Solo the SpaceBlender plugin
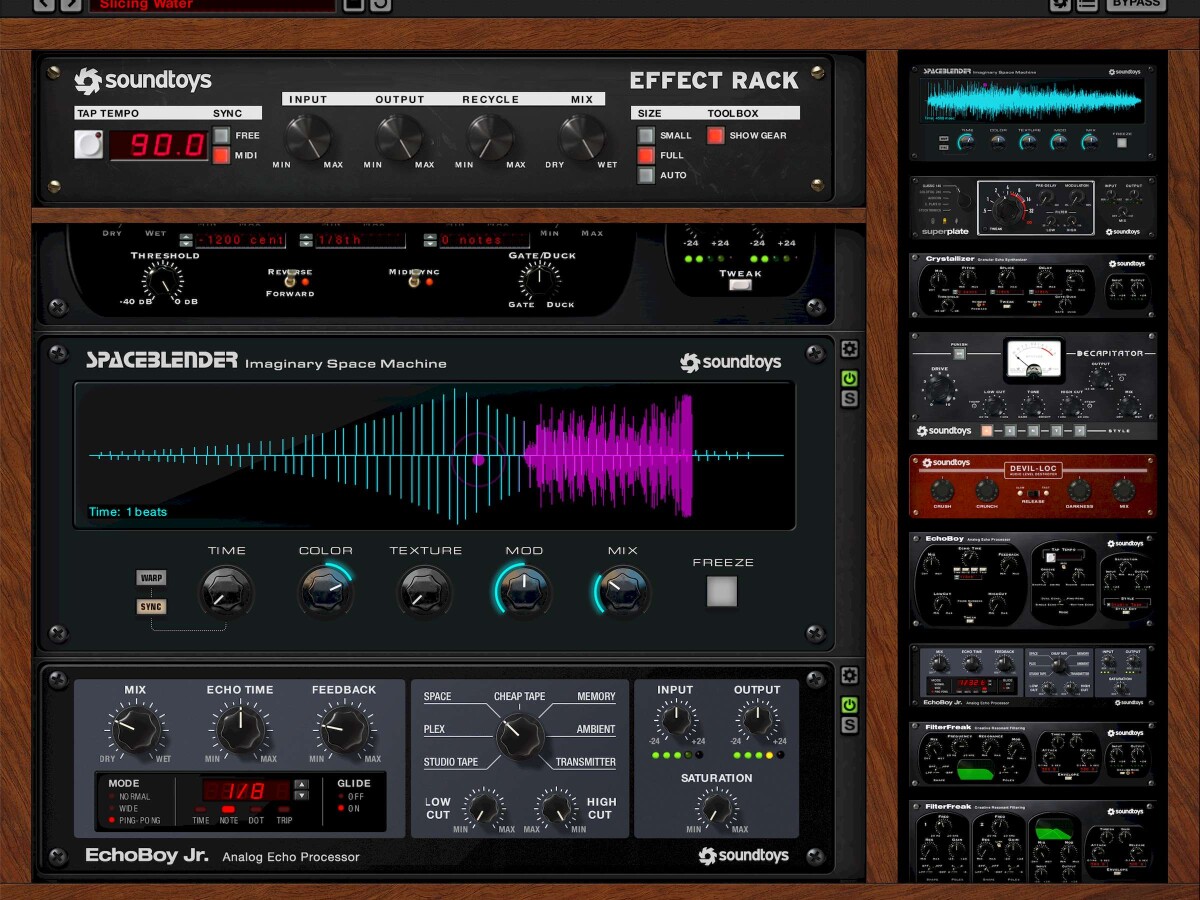Viewport: 1200px width, 900px height. [x=849, y=399]
